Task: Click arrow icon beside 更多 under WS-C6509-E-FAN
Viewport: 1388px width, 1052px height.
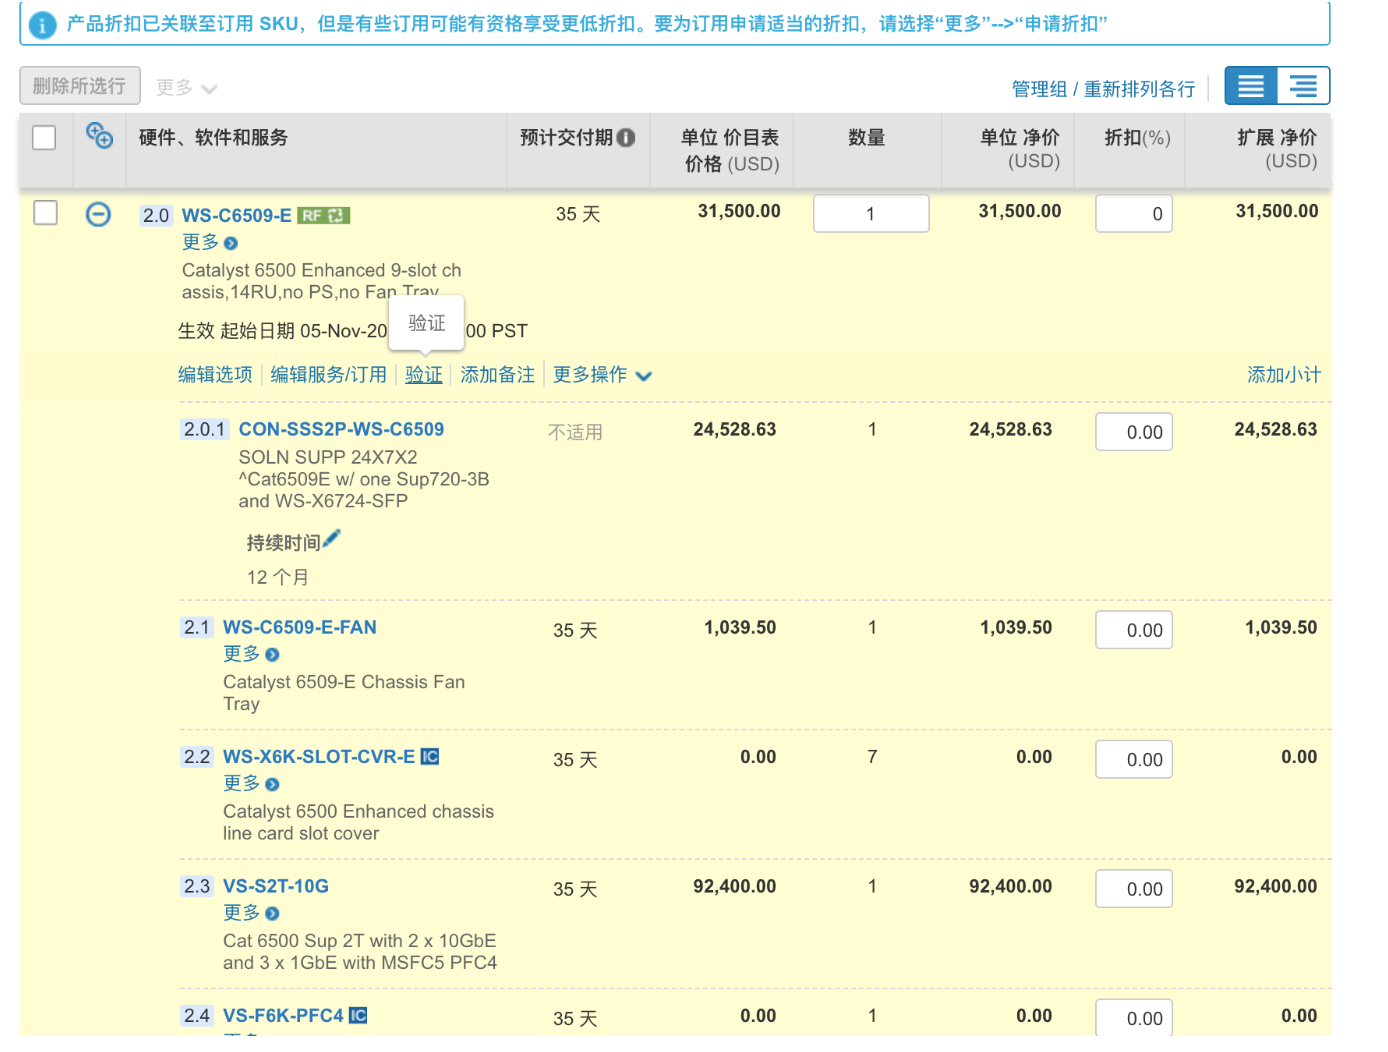Action: point(272,655)
